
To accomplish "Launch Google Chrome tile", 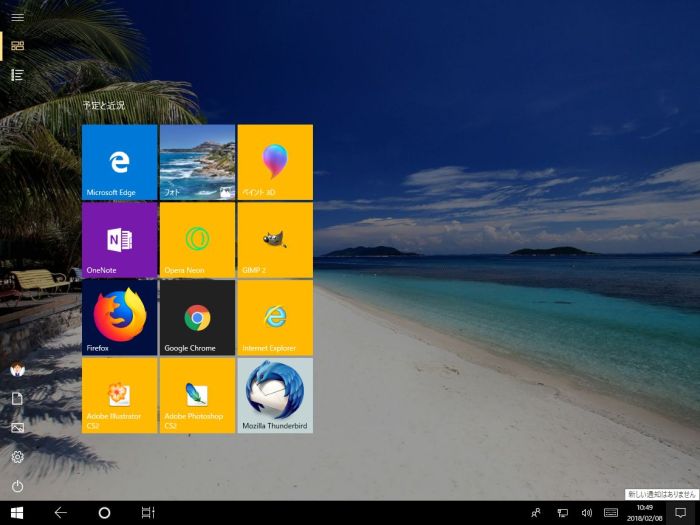I will (197, 317).
